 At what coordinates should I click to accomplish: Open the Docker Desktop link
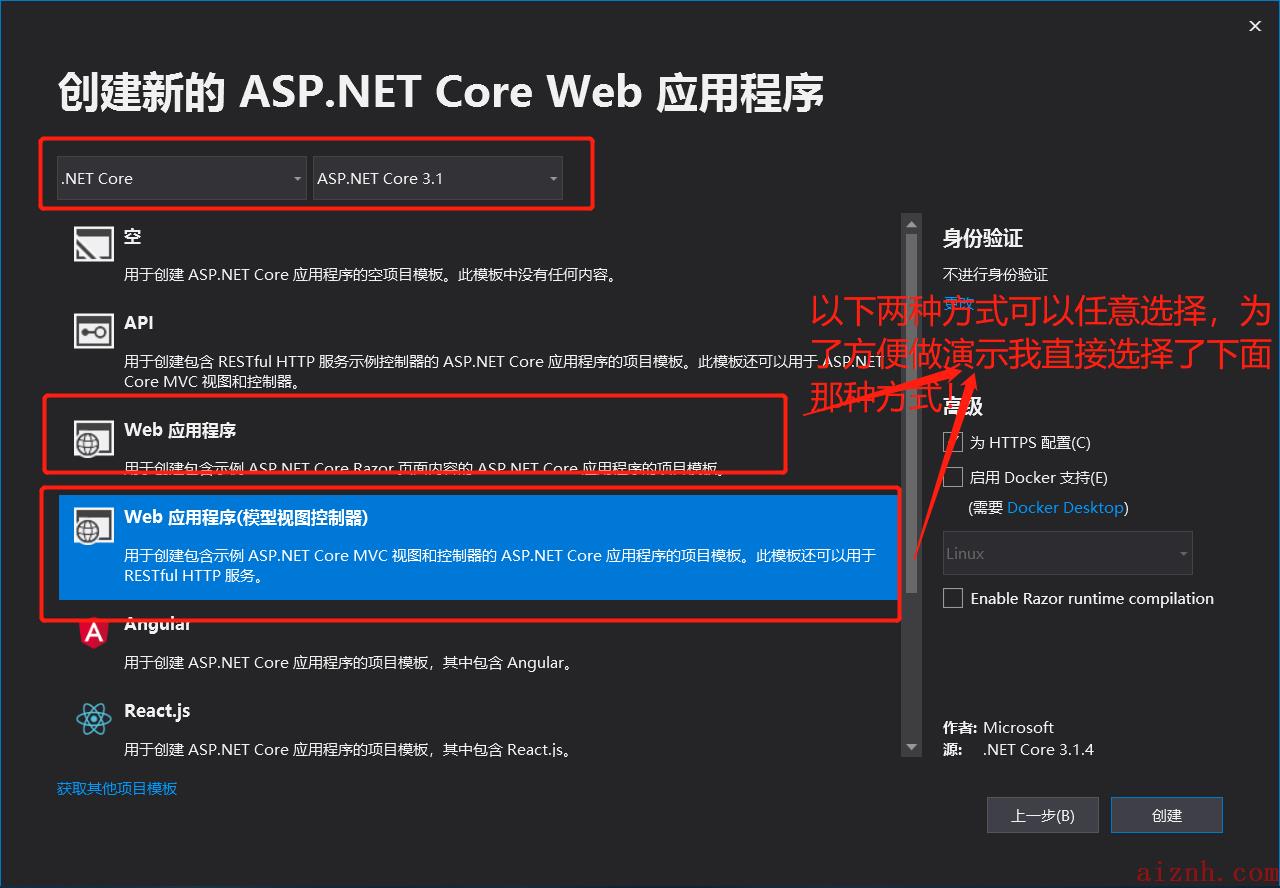coord(1065,507)
